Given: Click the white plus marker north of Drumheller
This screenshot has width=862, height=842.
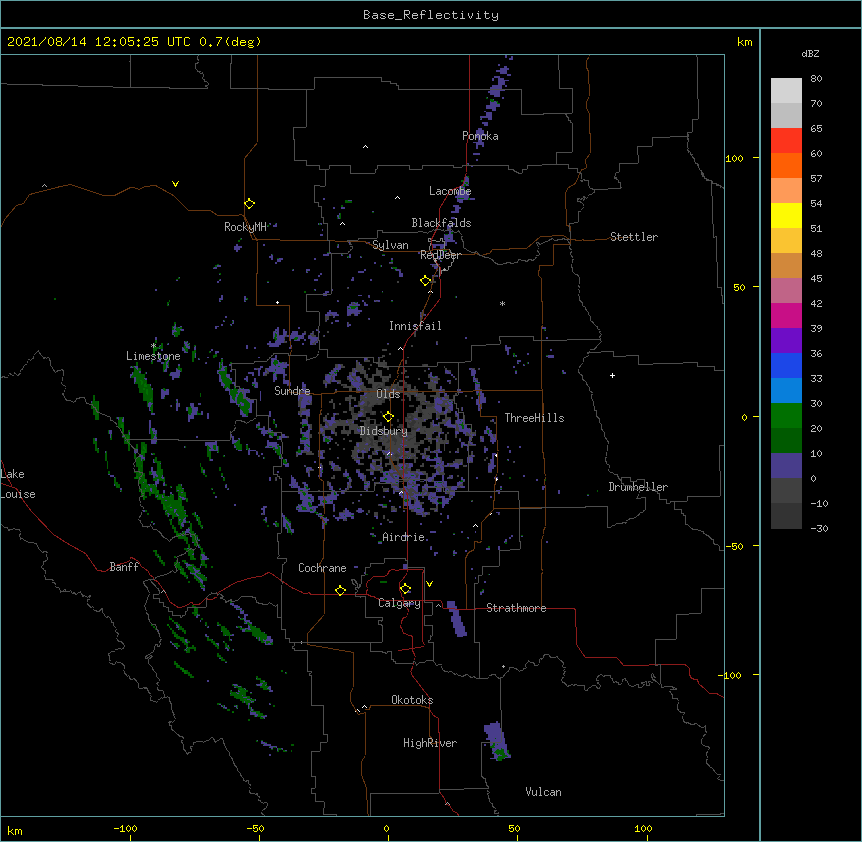Looking at the screenshot, I should click(x=612, y=375).
